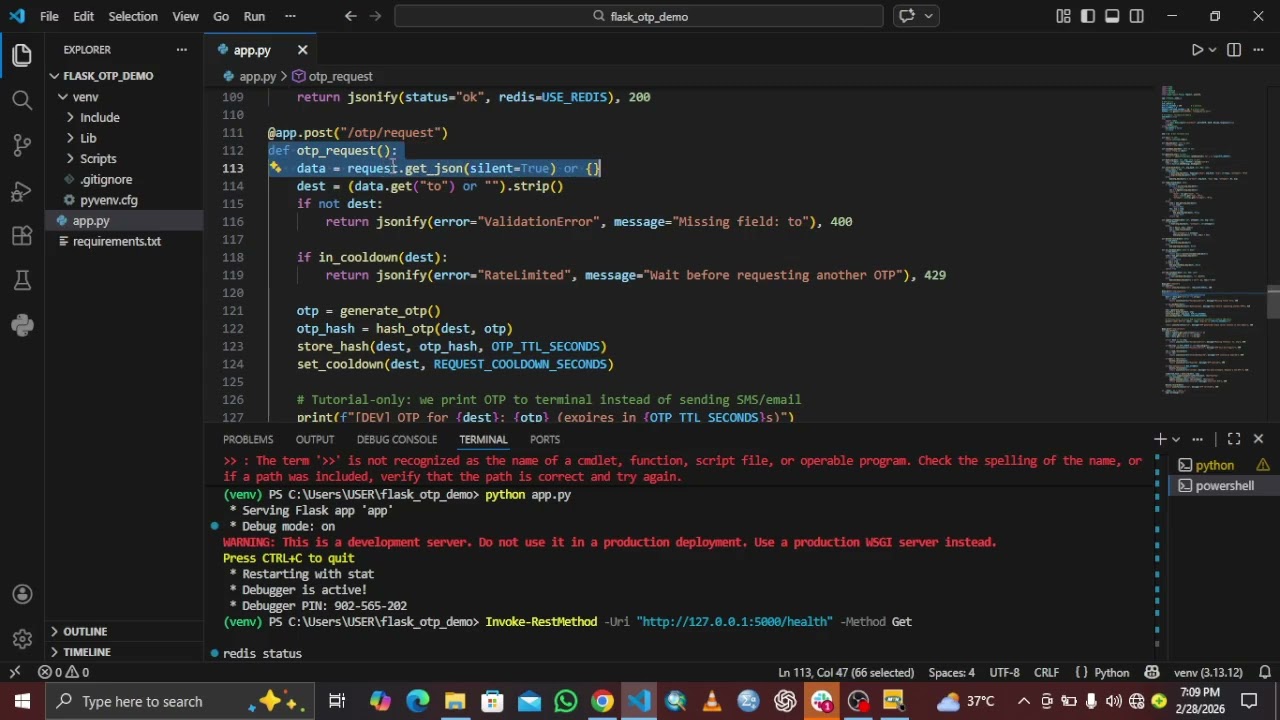The image size is (1280, 720).
Task: Open the Testing flask view
Action: tap(22, 281)
